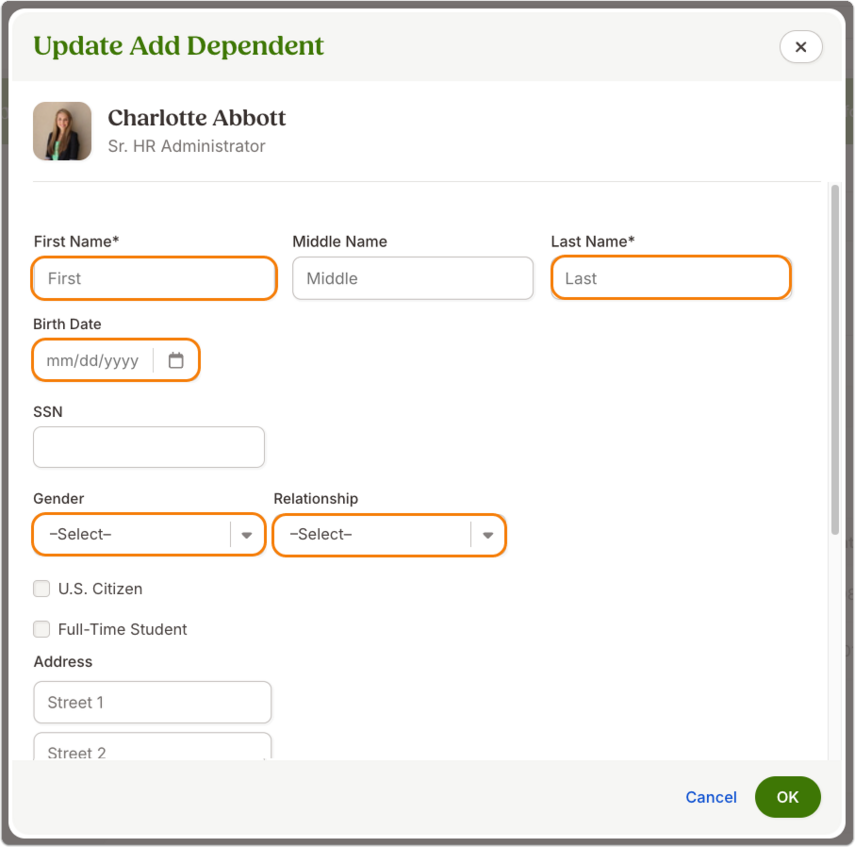Focus the Middle Name field
855x847 pixels.
coord(413,278)
